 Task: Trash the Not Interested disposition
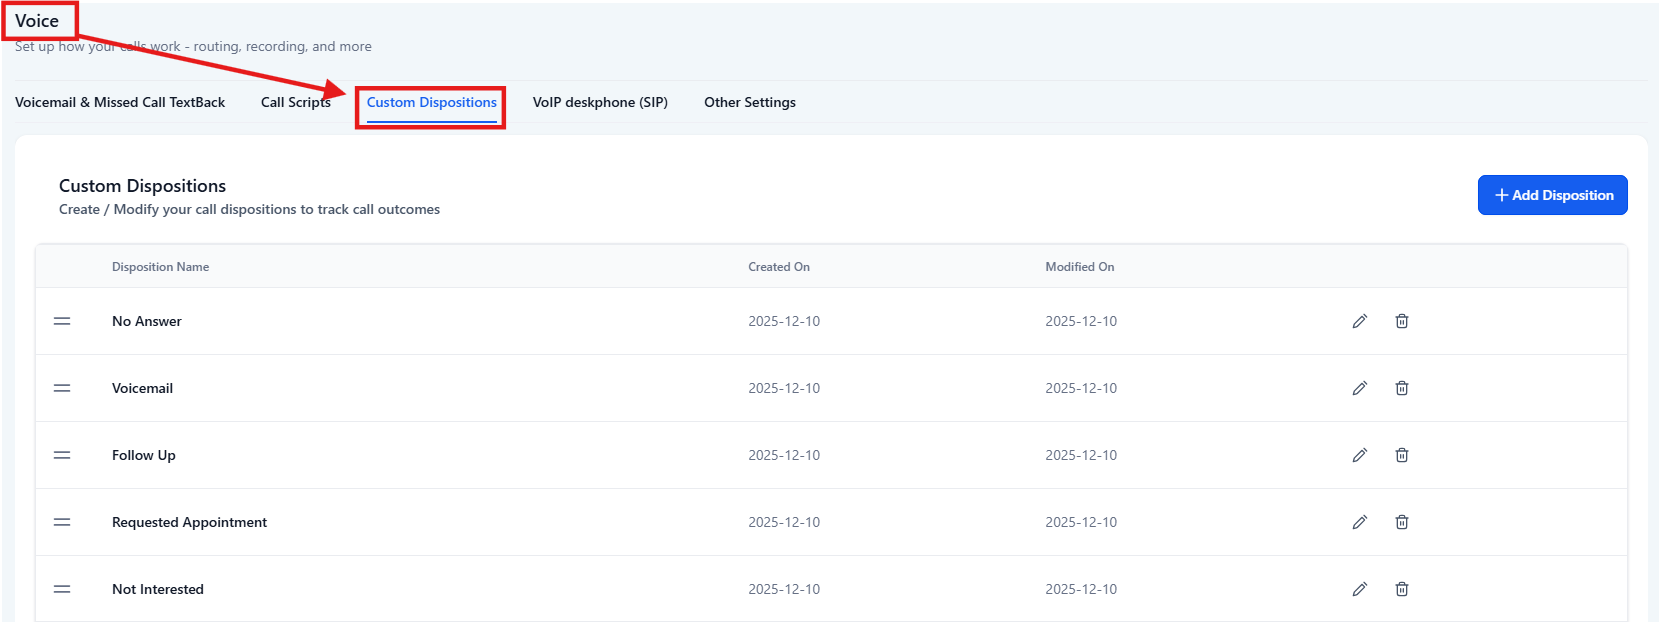1402,589
